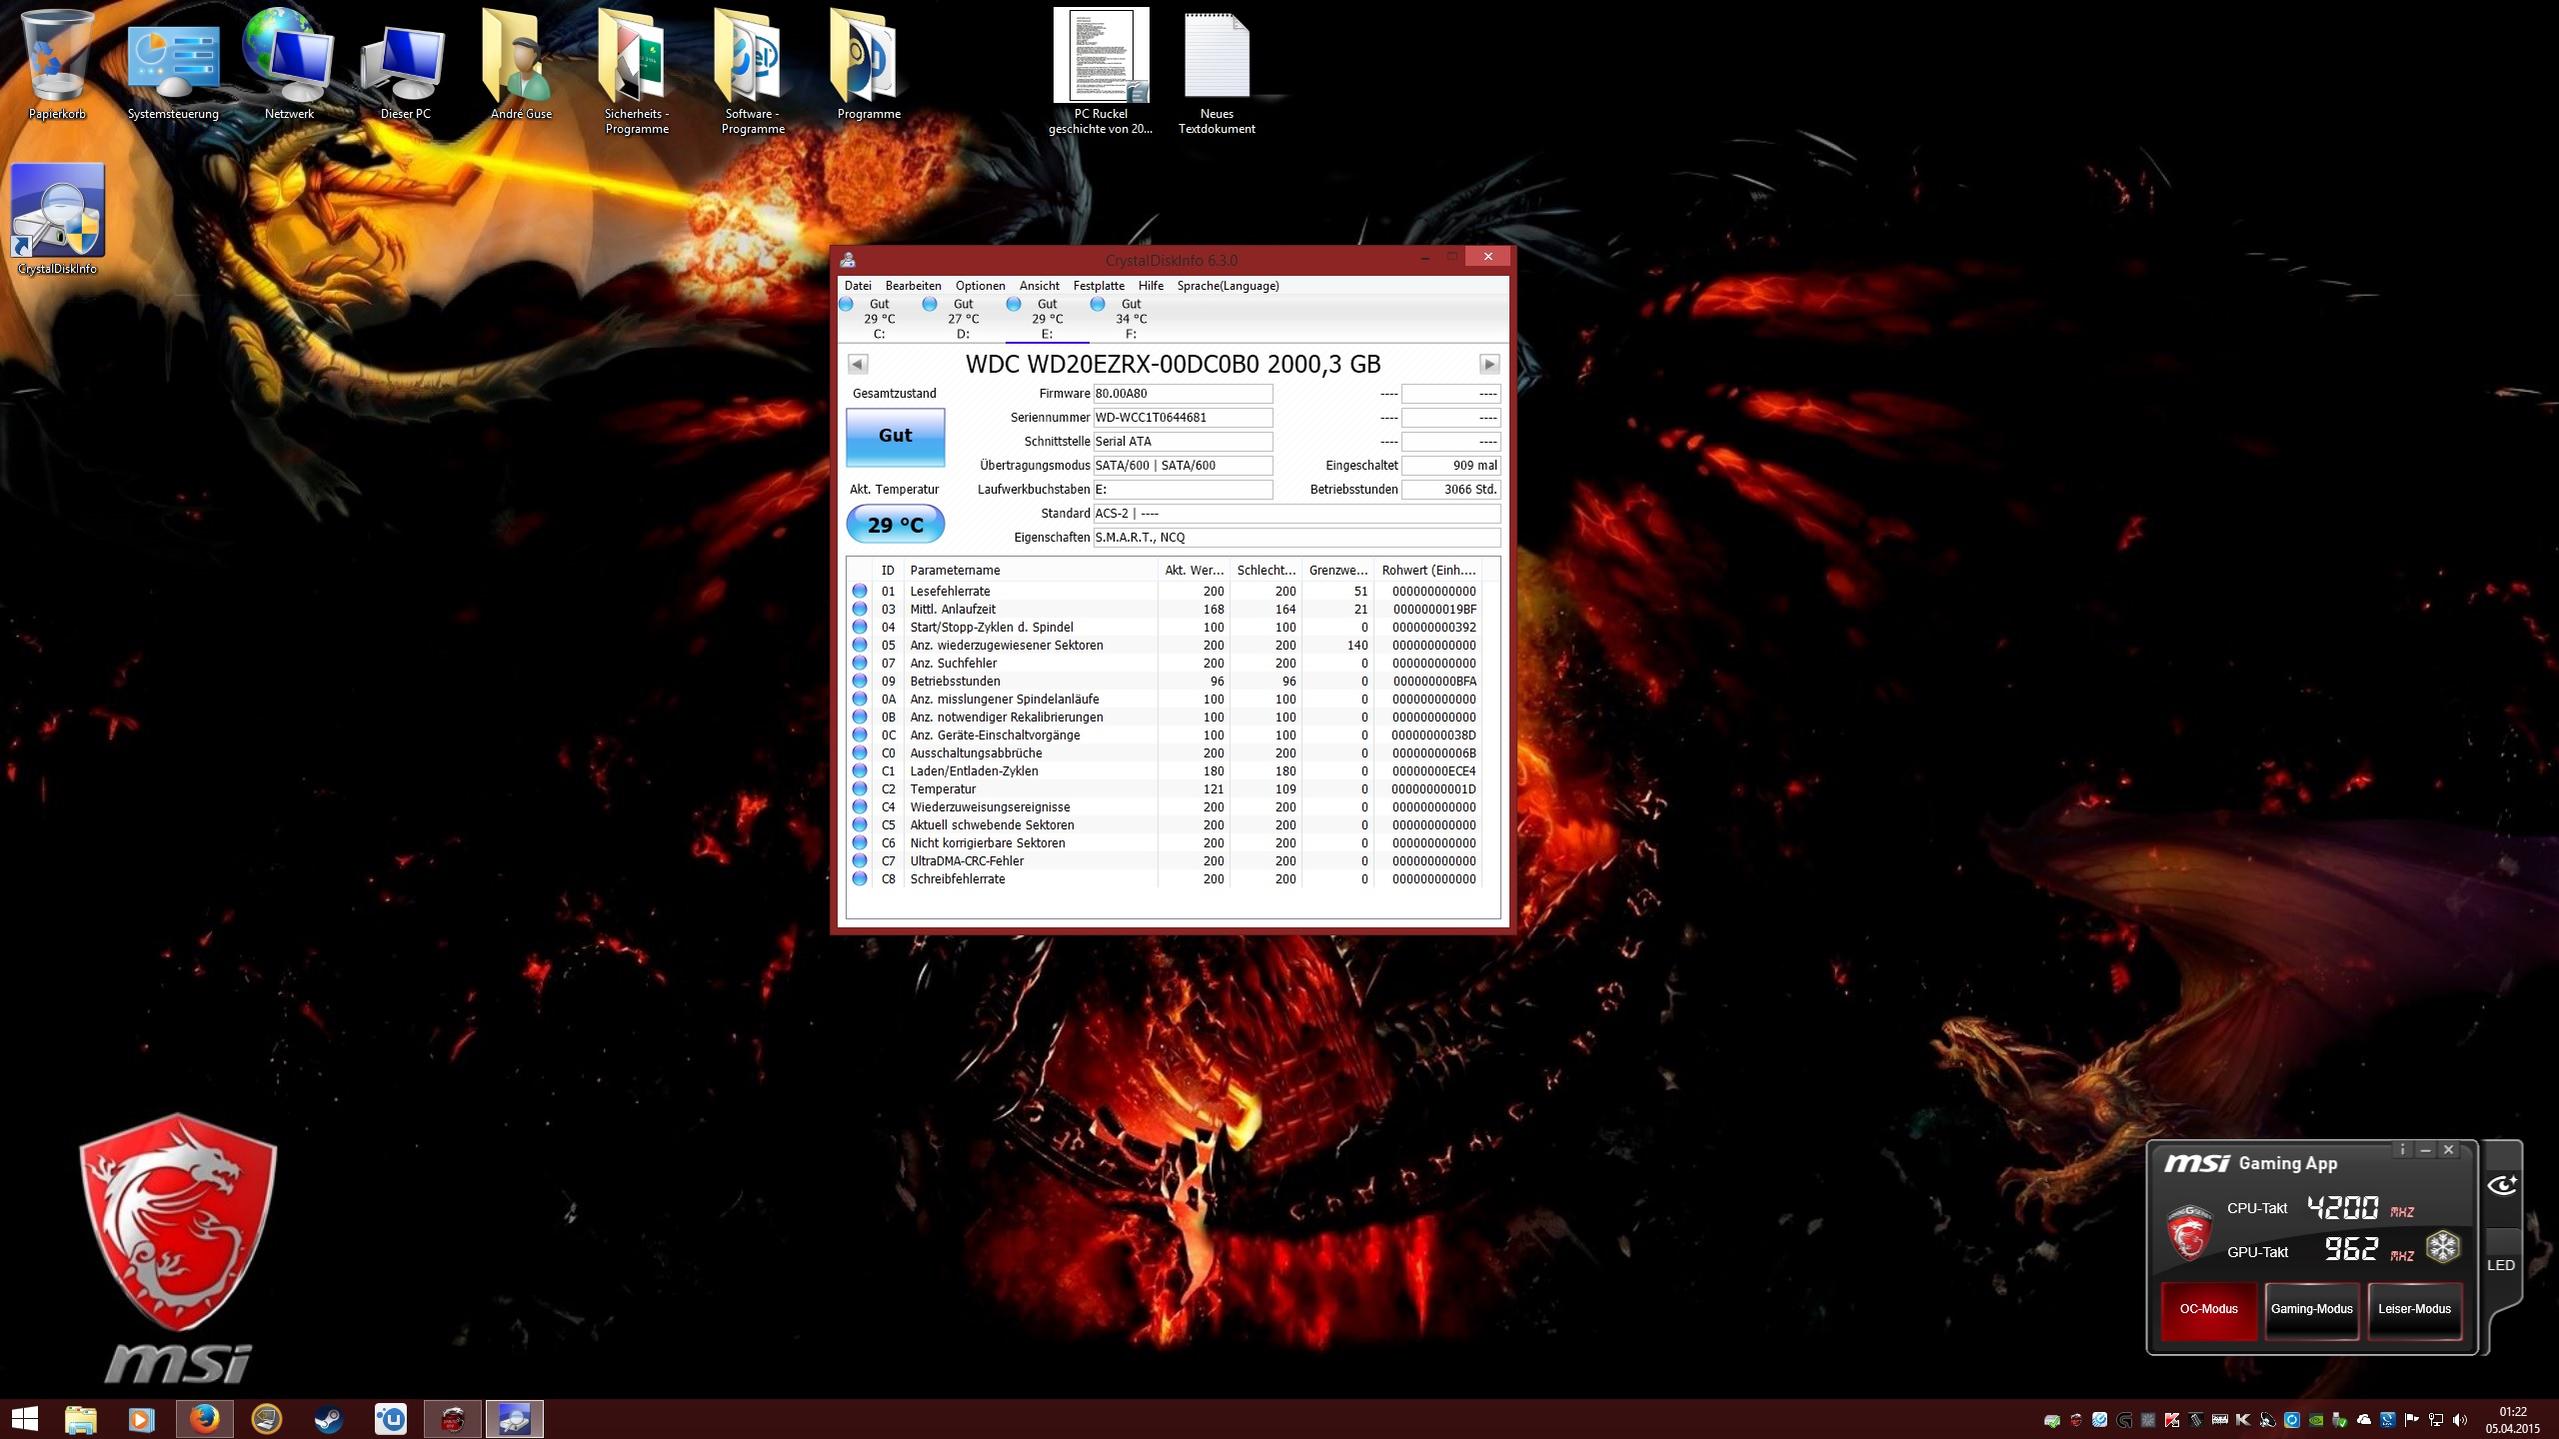This screenshot has height=1439, width=2559.
Task: Open the Festplatte menu
Action: click(x=1098, y=286)
